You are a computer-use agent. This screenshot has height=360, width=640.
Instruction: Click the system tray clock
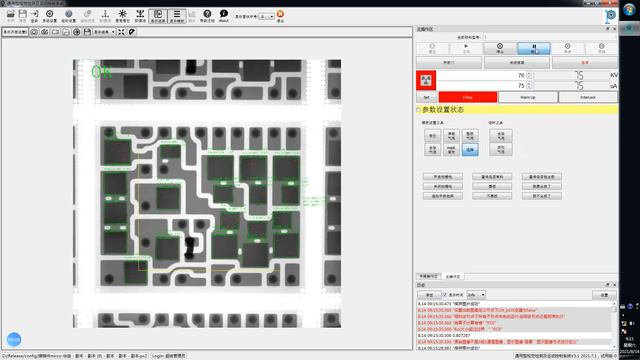[629, 345]
